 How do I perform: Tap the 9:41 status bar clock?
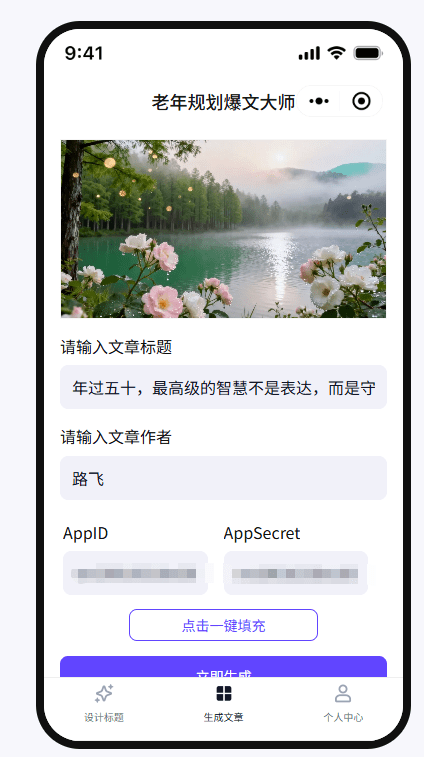(x=84, y=53)
